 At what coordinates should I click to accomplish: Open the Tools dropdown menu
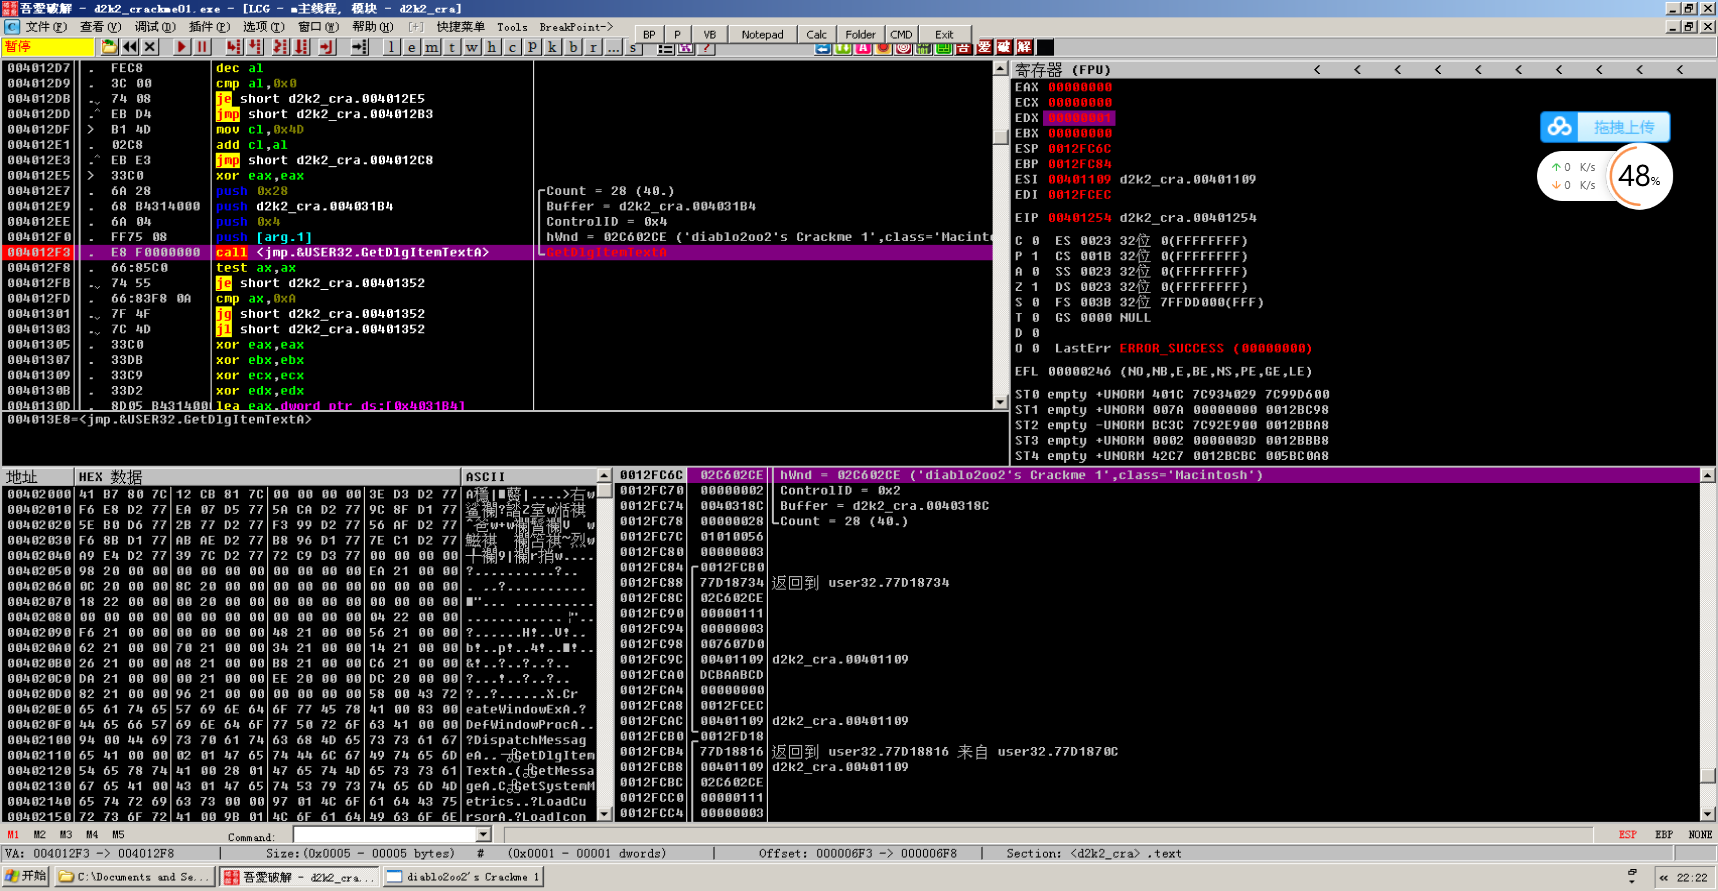click(x=512, y=27)
